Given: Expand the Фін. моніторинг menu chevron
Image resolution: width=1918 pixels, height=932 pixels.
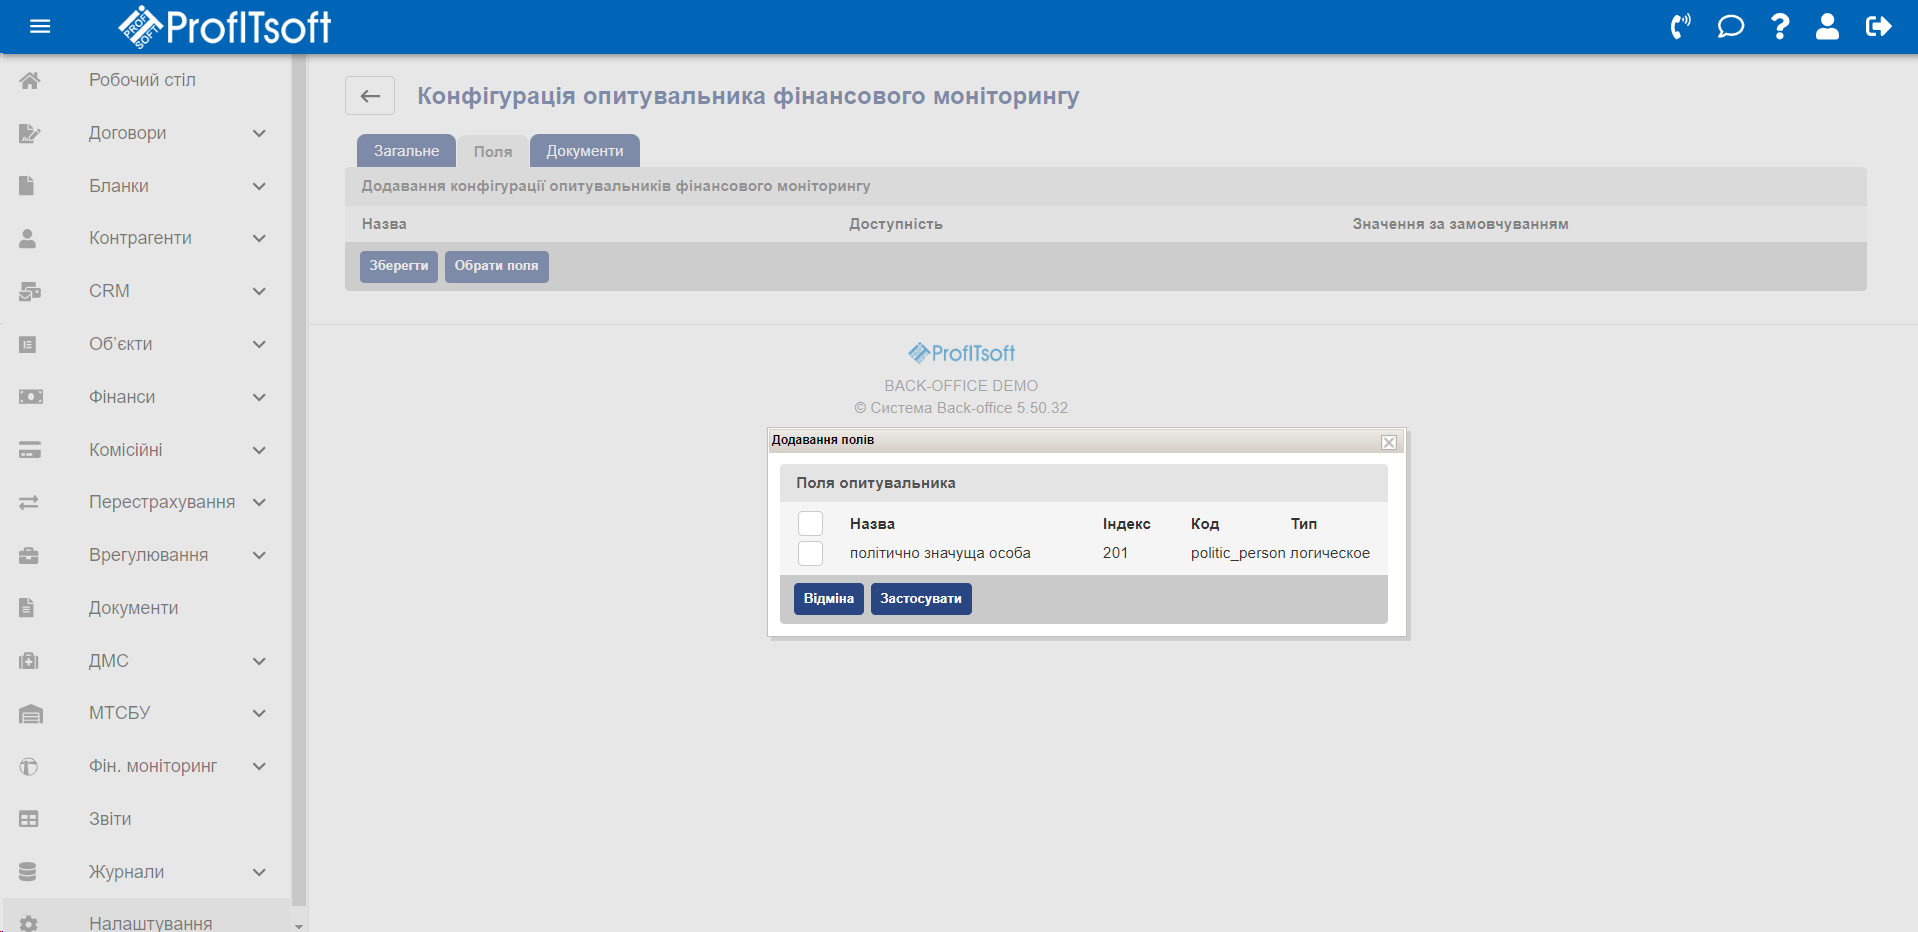Looking at the screenshot, I should (x=259, y=766).
